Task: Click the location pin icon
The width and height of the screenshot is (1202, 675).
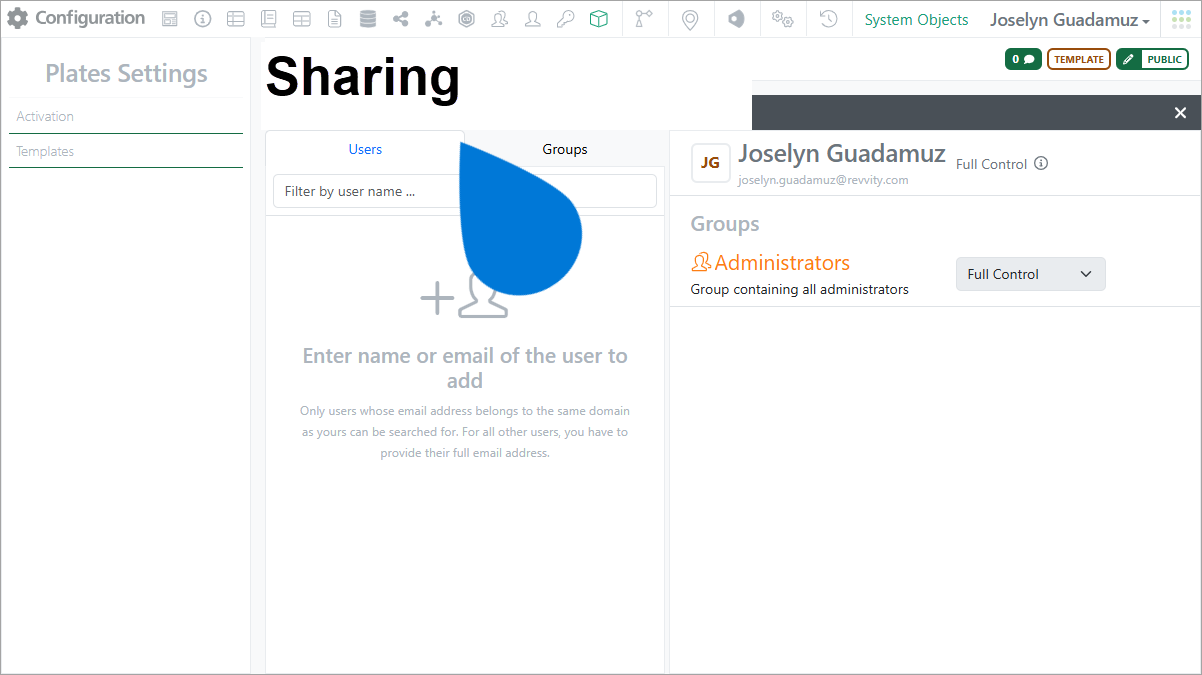Action: click(x=690, y=19)
